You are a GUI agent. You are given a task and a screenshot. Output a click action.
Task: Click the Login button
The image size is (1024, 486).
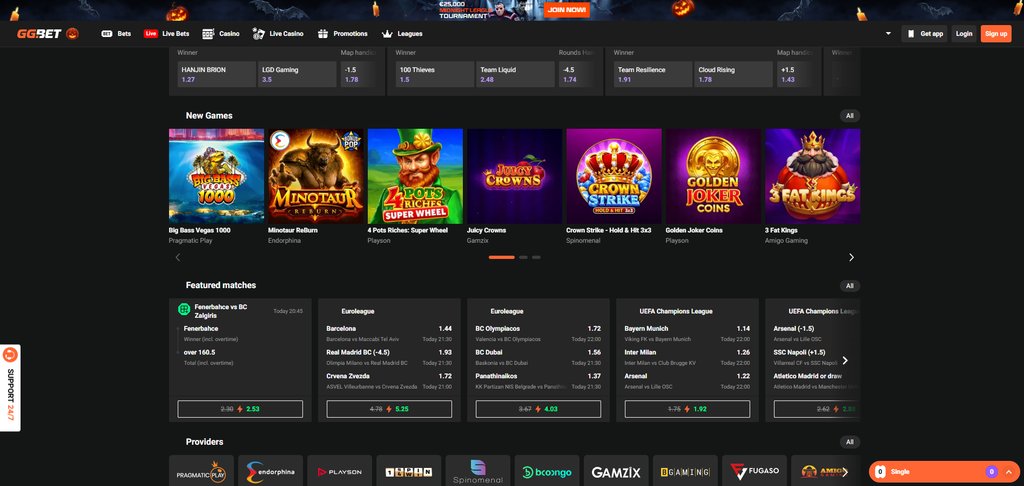click(964, 33)
